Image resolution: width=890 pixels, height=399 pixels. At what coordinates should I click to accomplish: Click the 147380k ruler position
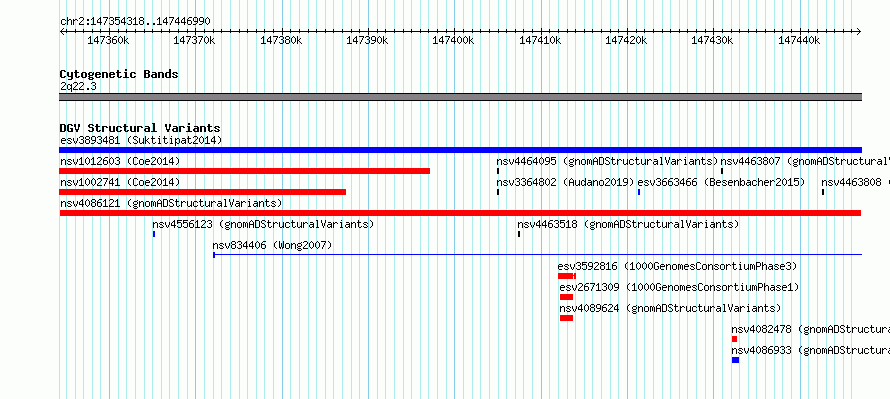[x=281, y=40]
